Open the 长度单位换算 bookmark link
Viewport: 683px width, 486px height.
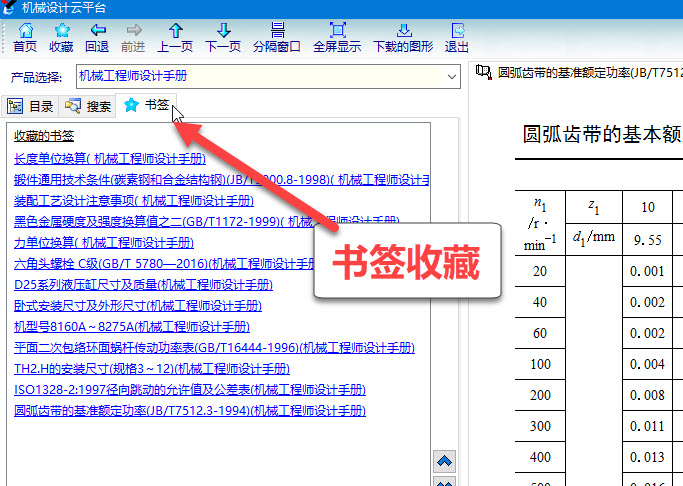(x=110, y=158)
